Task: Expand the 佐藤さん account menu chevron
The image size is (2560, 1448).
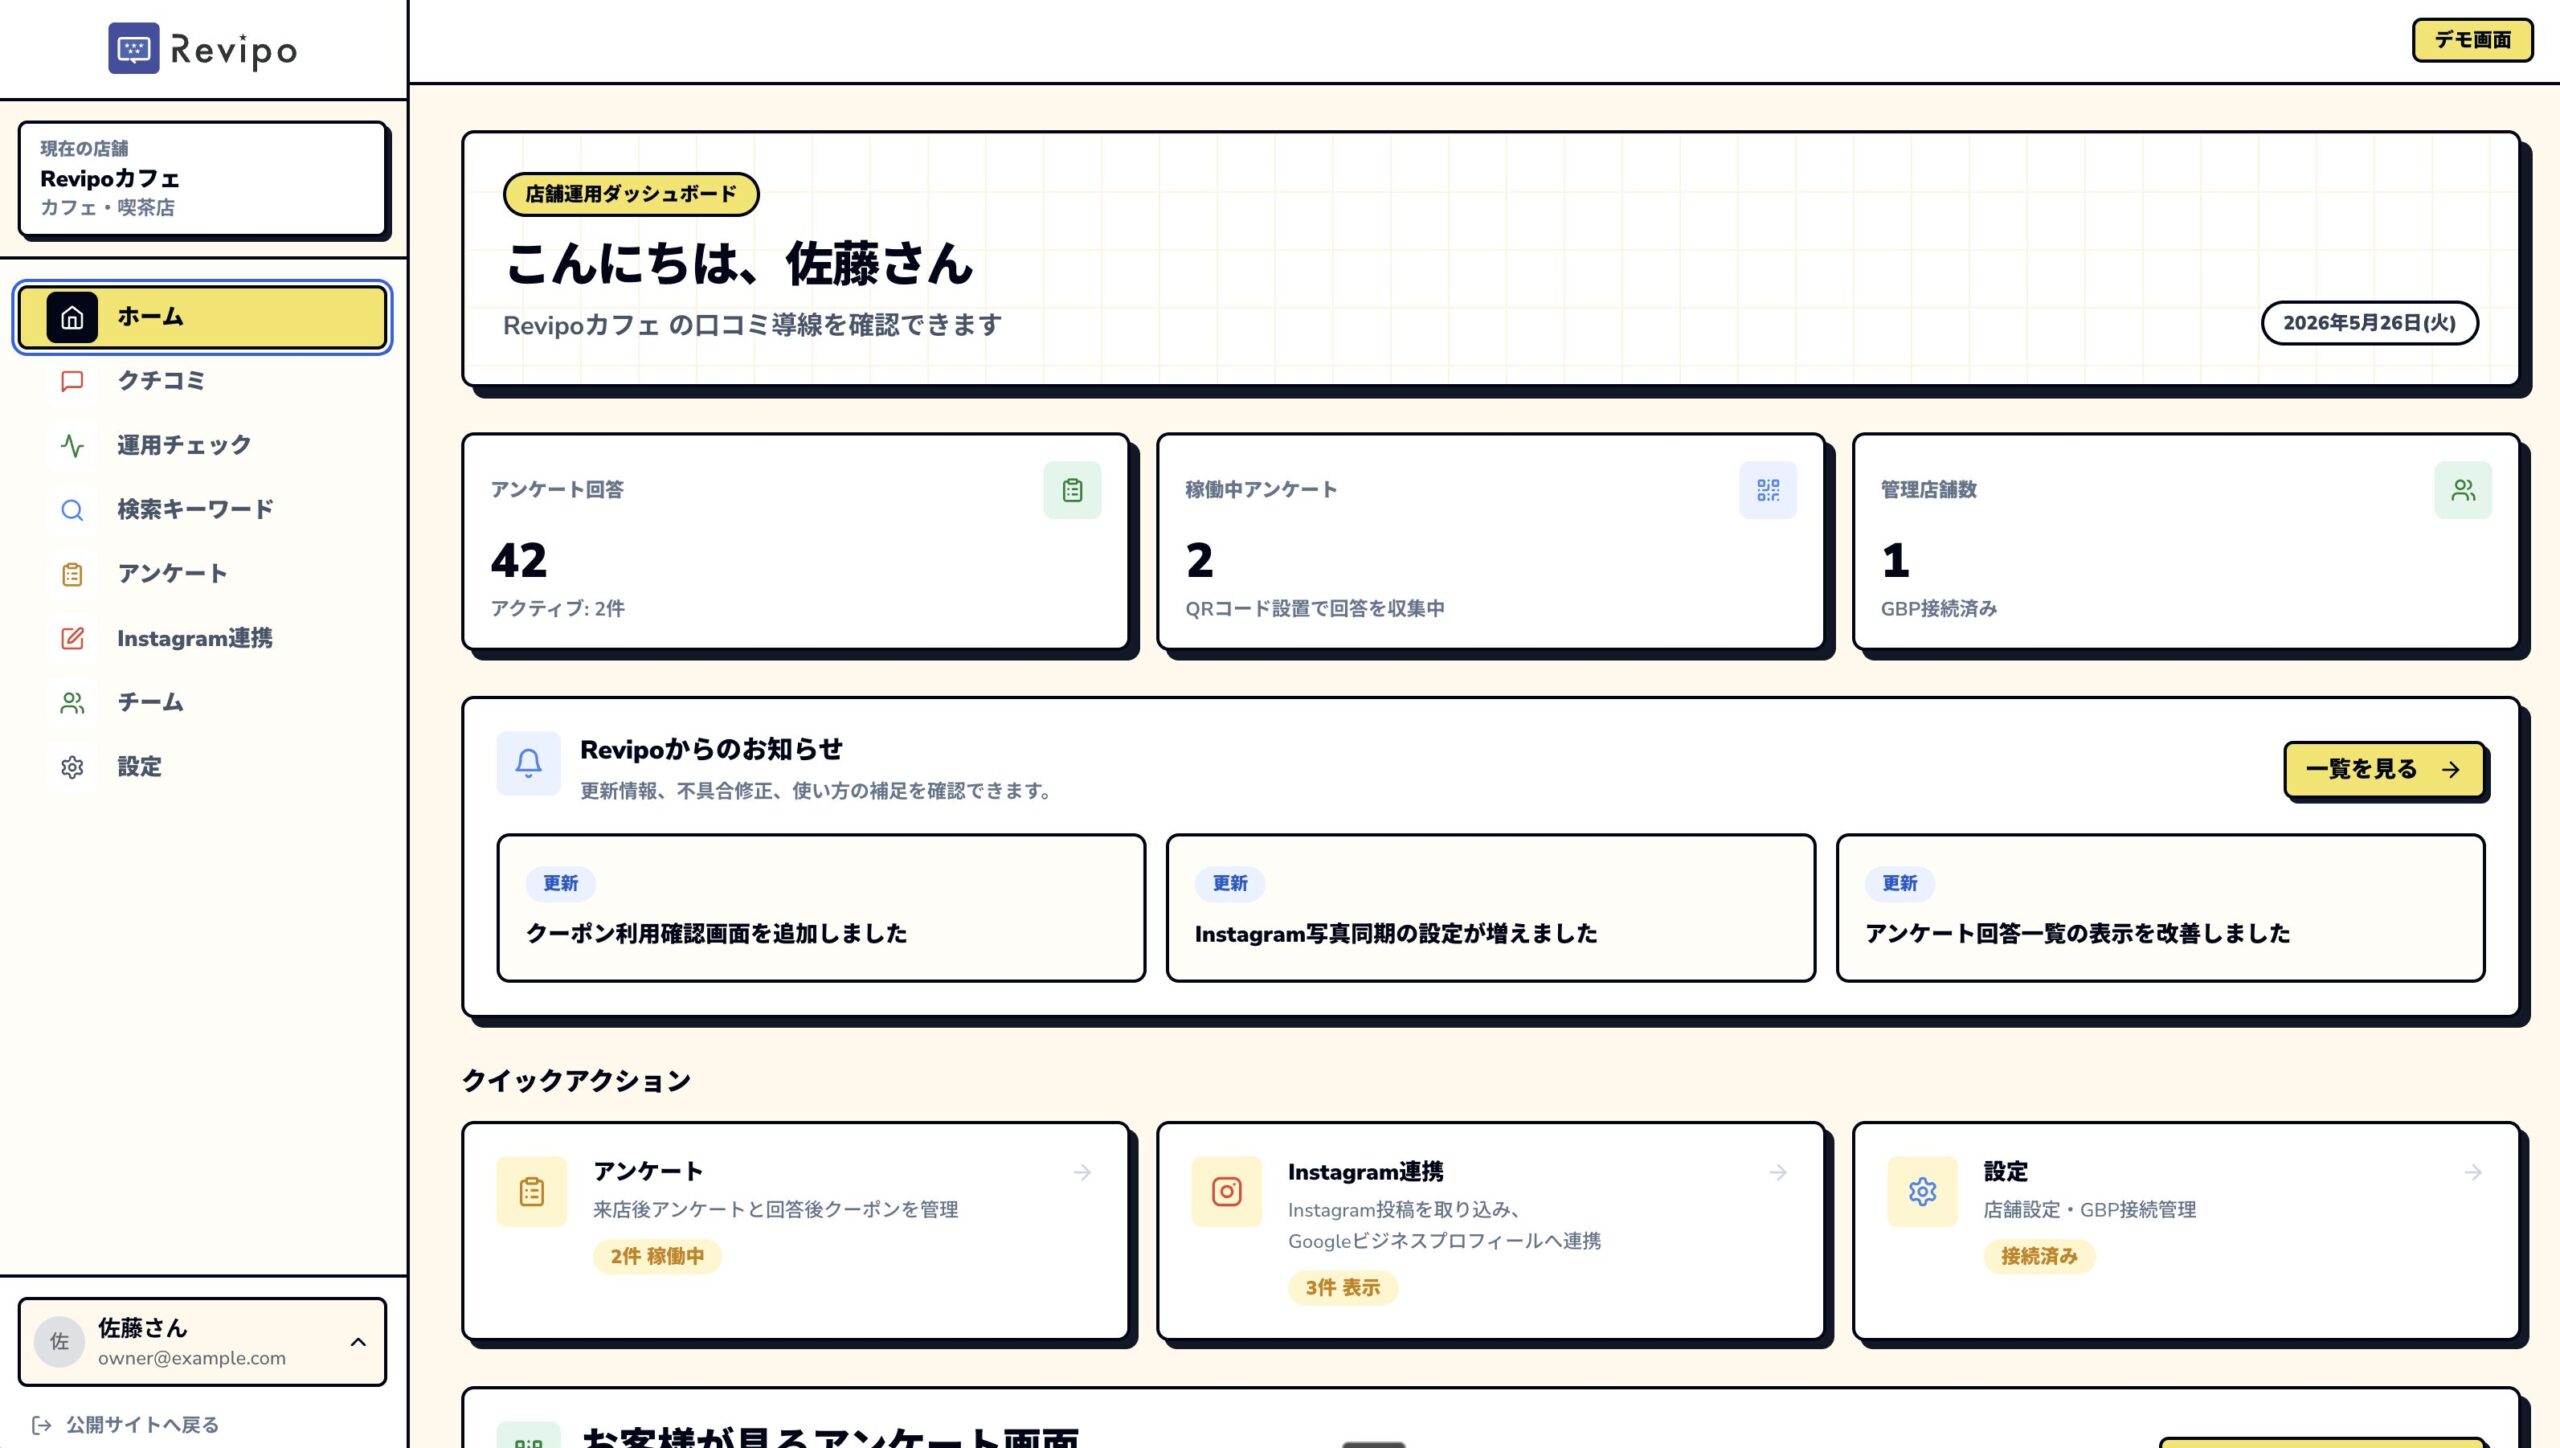Action: [358, 1342]
